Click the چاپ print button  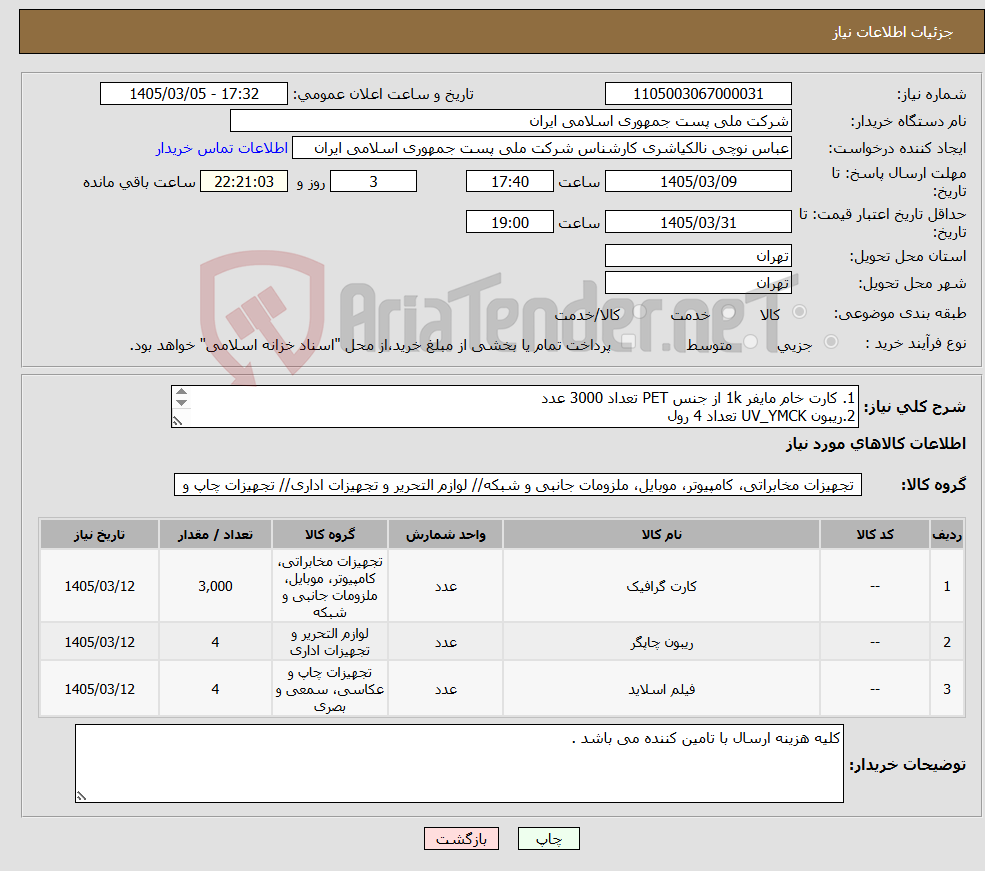point(548,839)
